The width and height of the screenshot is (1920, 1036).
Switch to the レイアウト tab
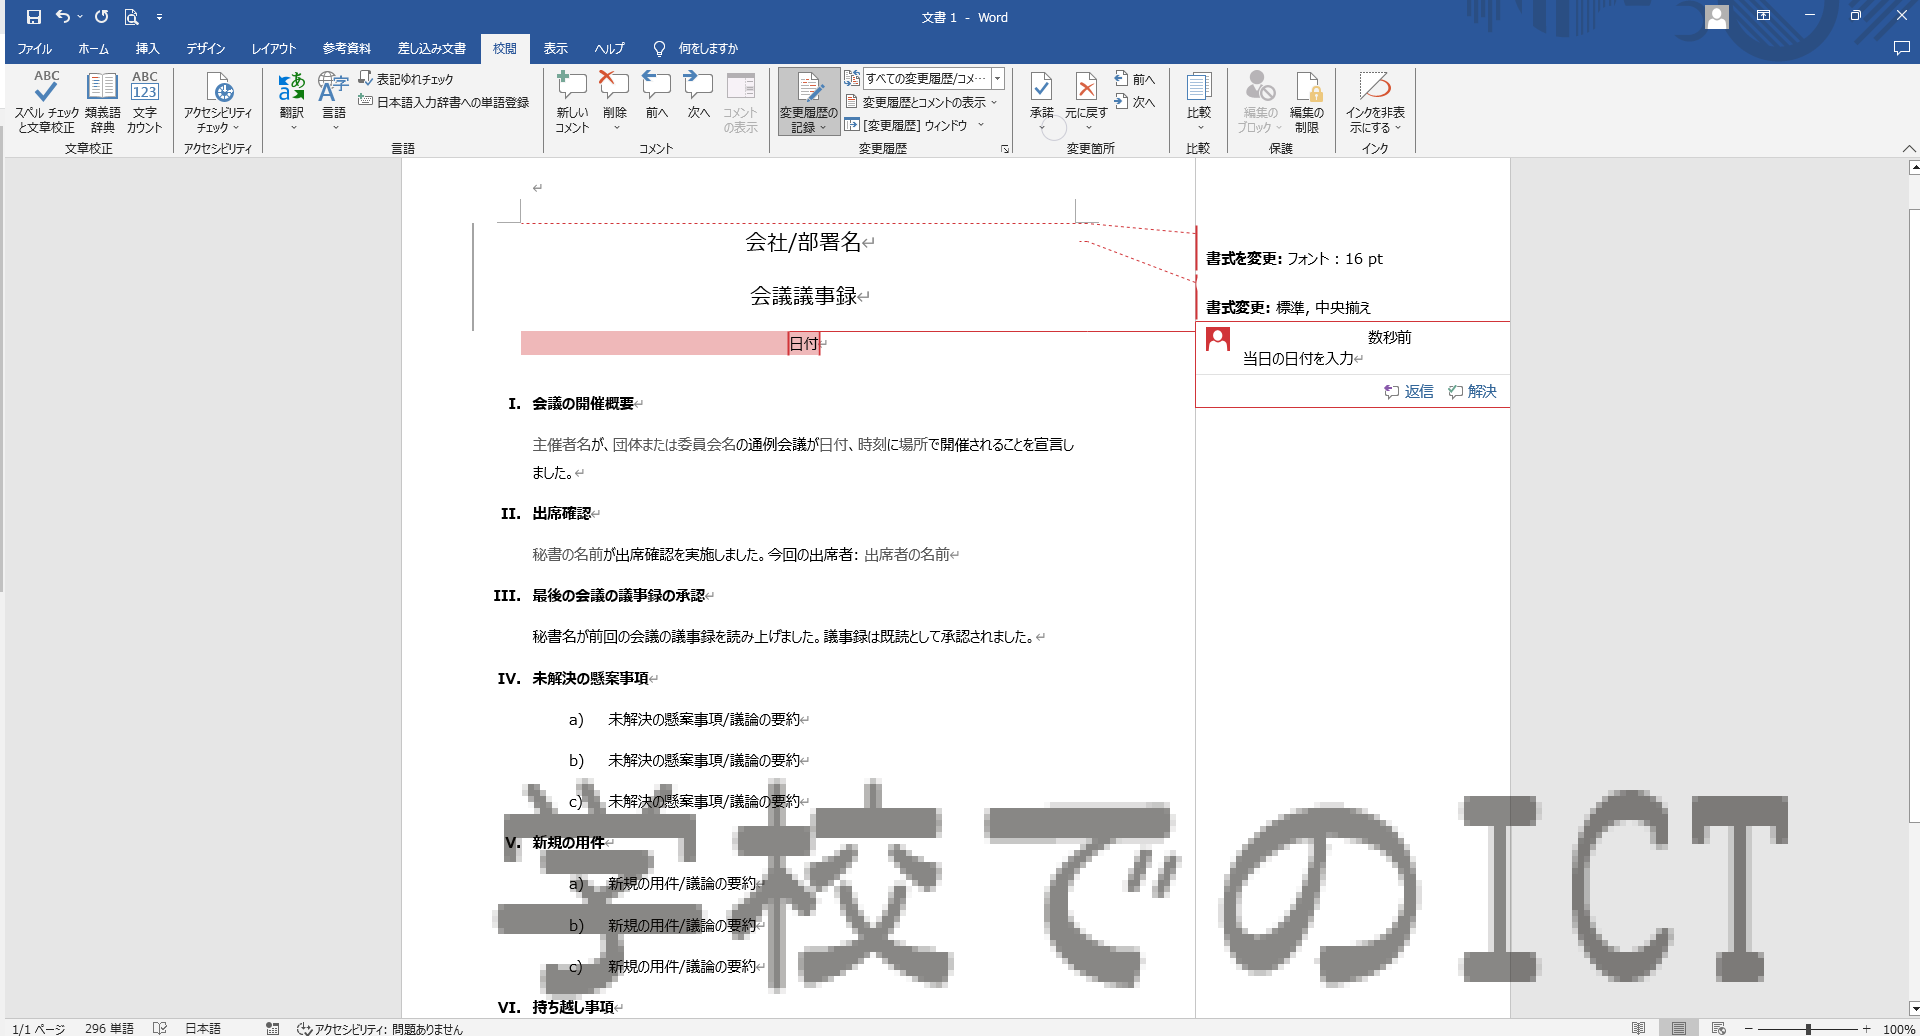point(273,48)
